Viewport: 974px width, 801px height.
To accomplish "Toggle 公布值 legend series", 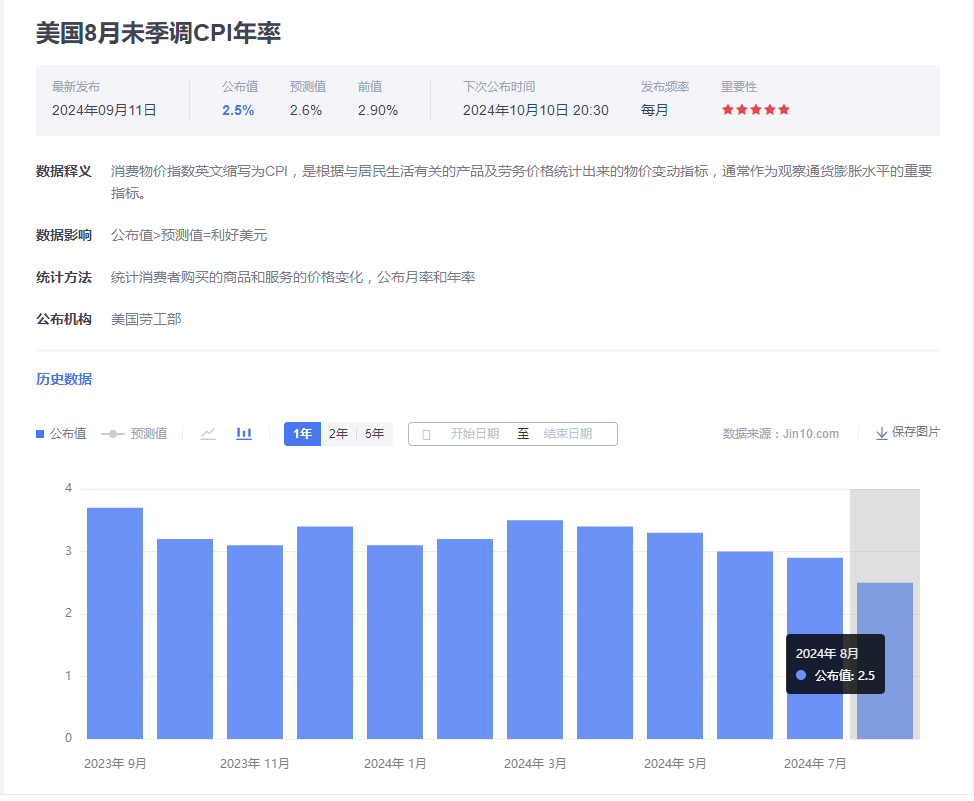I will point(61,434).
